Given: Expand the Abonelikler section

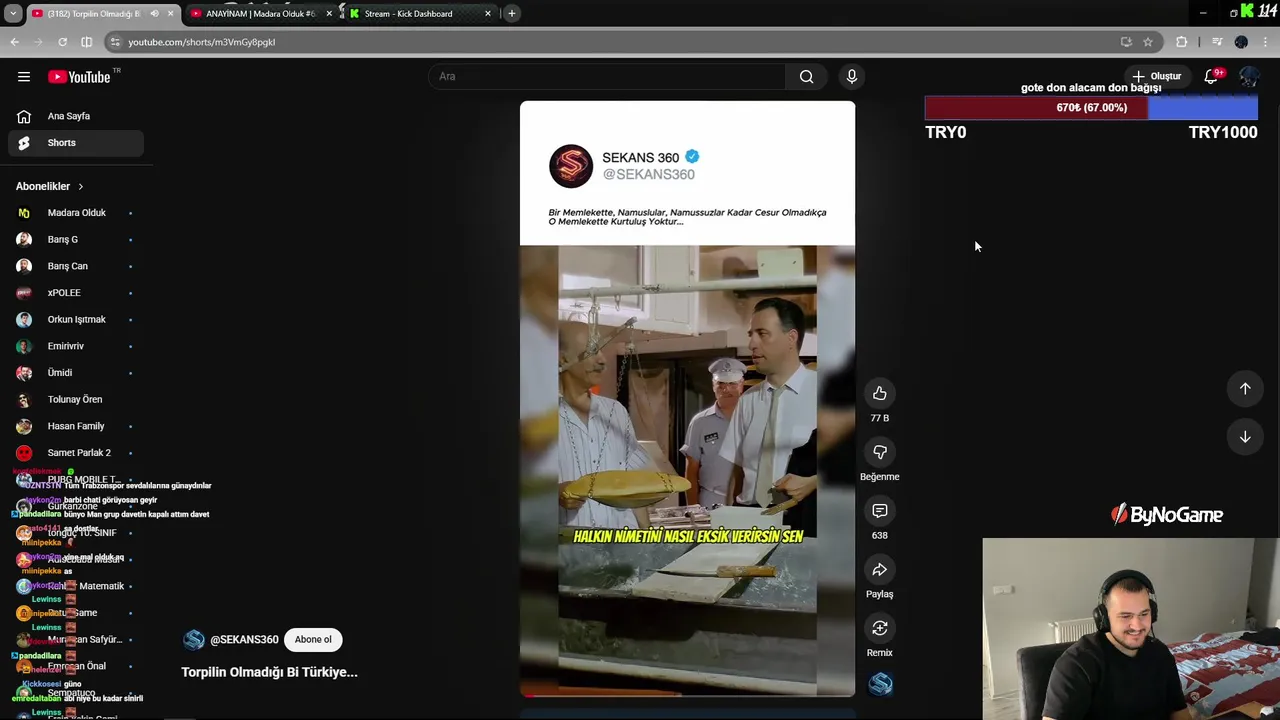Looking at the screenshot, I should pos(51,186).
